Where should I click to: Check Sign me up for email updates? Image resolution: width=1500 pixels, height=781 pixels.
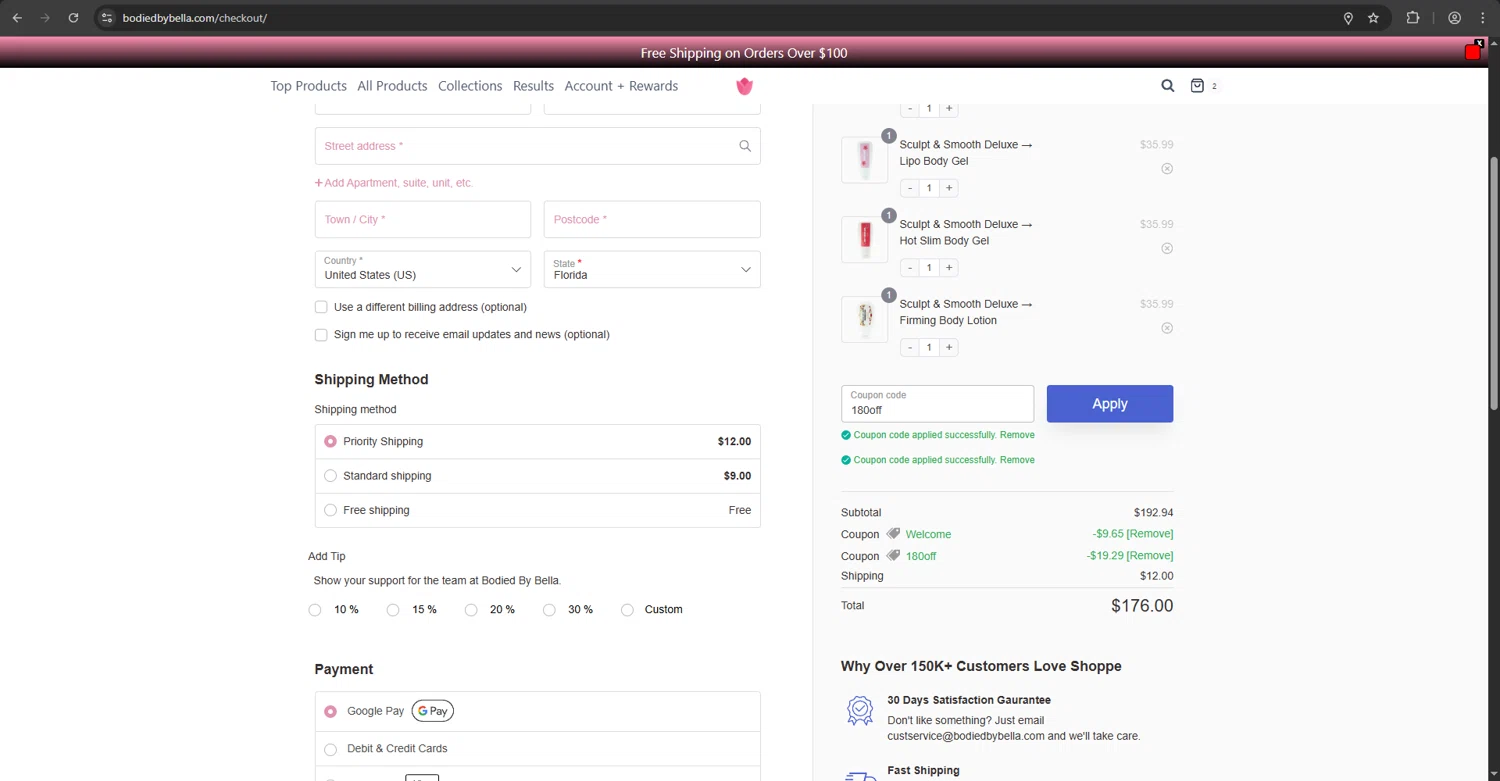click(321, 335)
